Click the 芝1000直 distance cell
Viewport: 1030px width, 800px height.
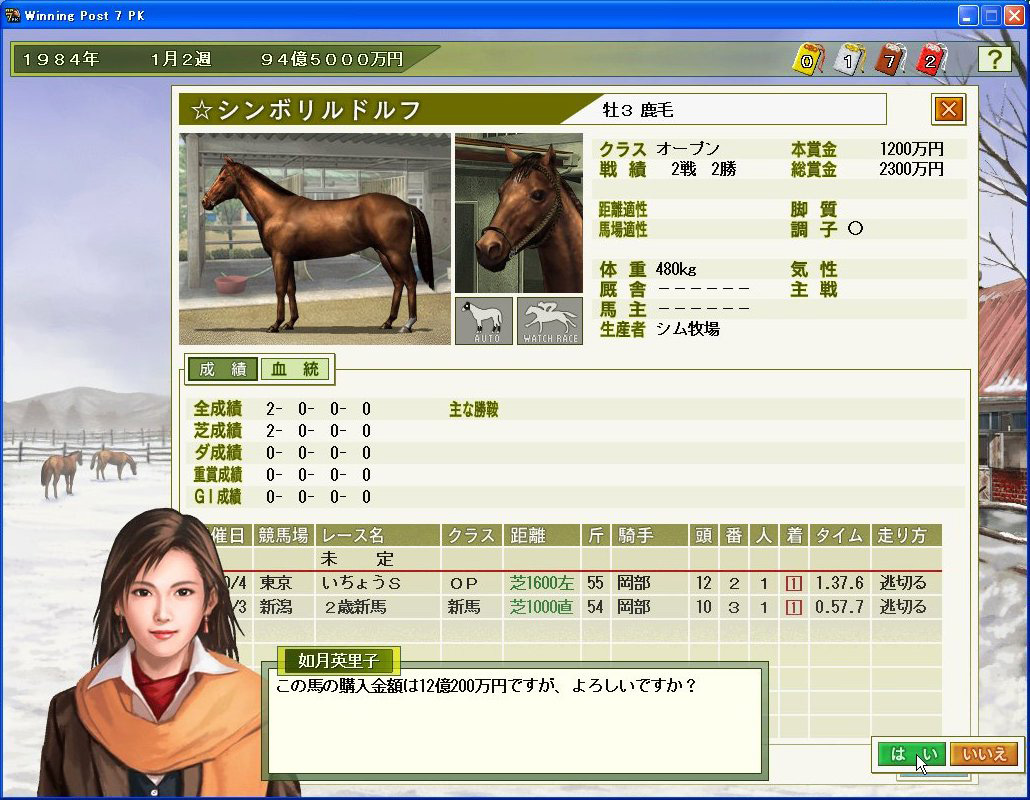tap(542, 607)
